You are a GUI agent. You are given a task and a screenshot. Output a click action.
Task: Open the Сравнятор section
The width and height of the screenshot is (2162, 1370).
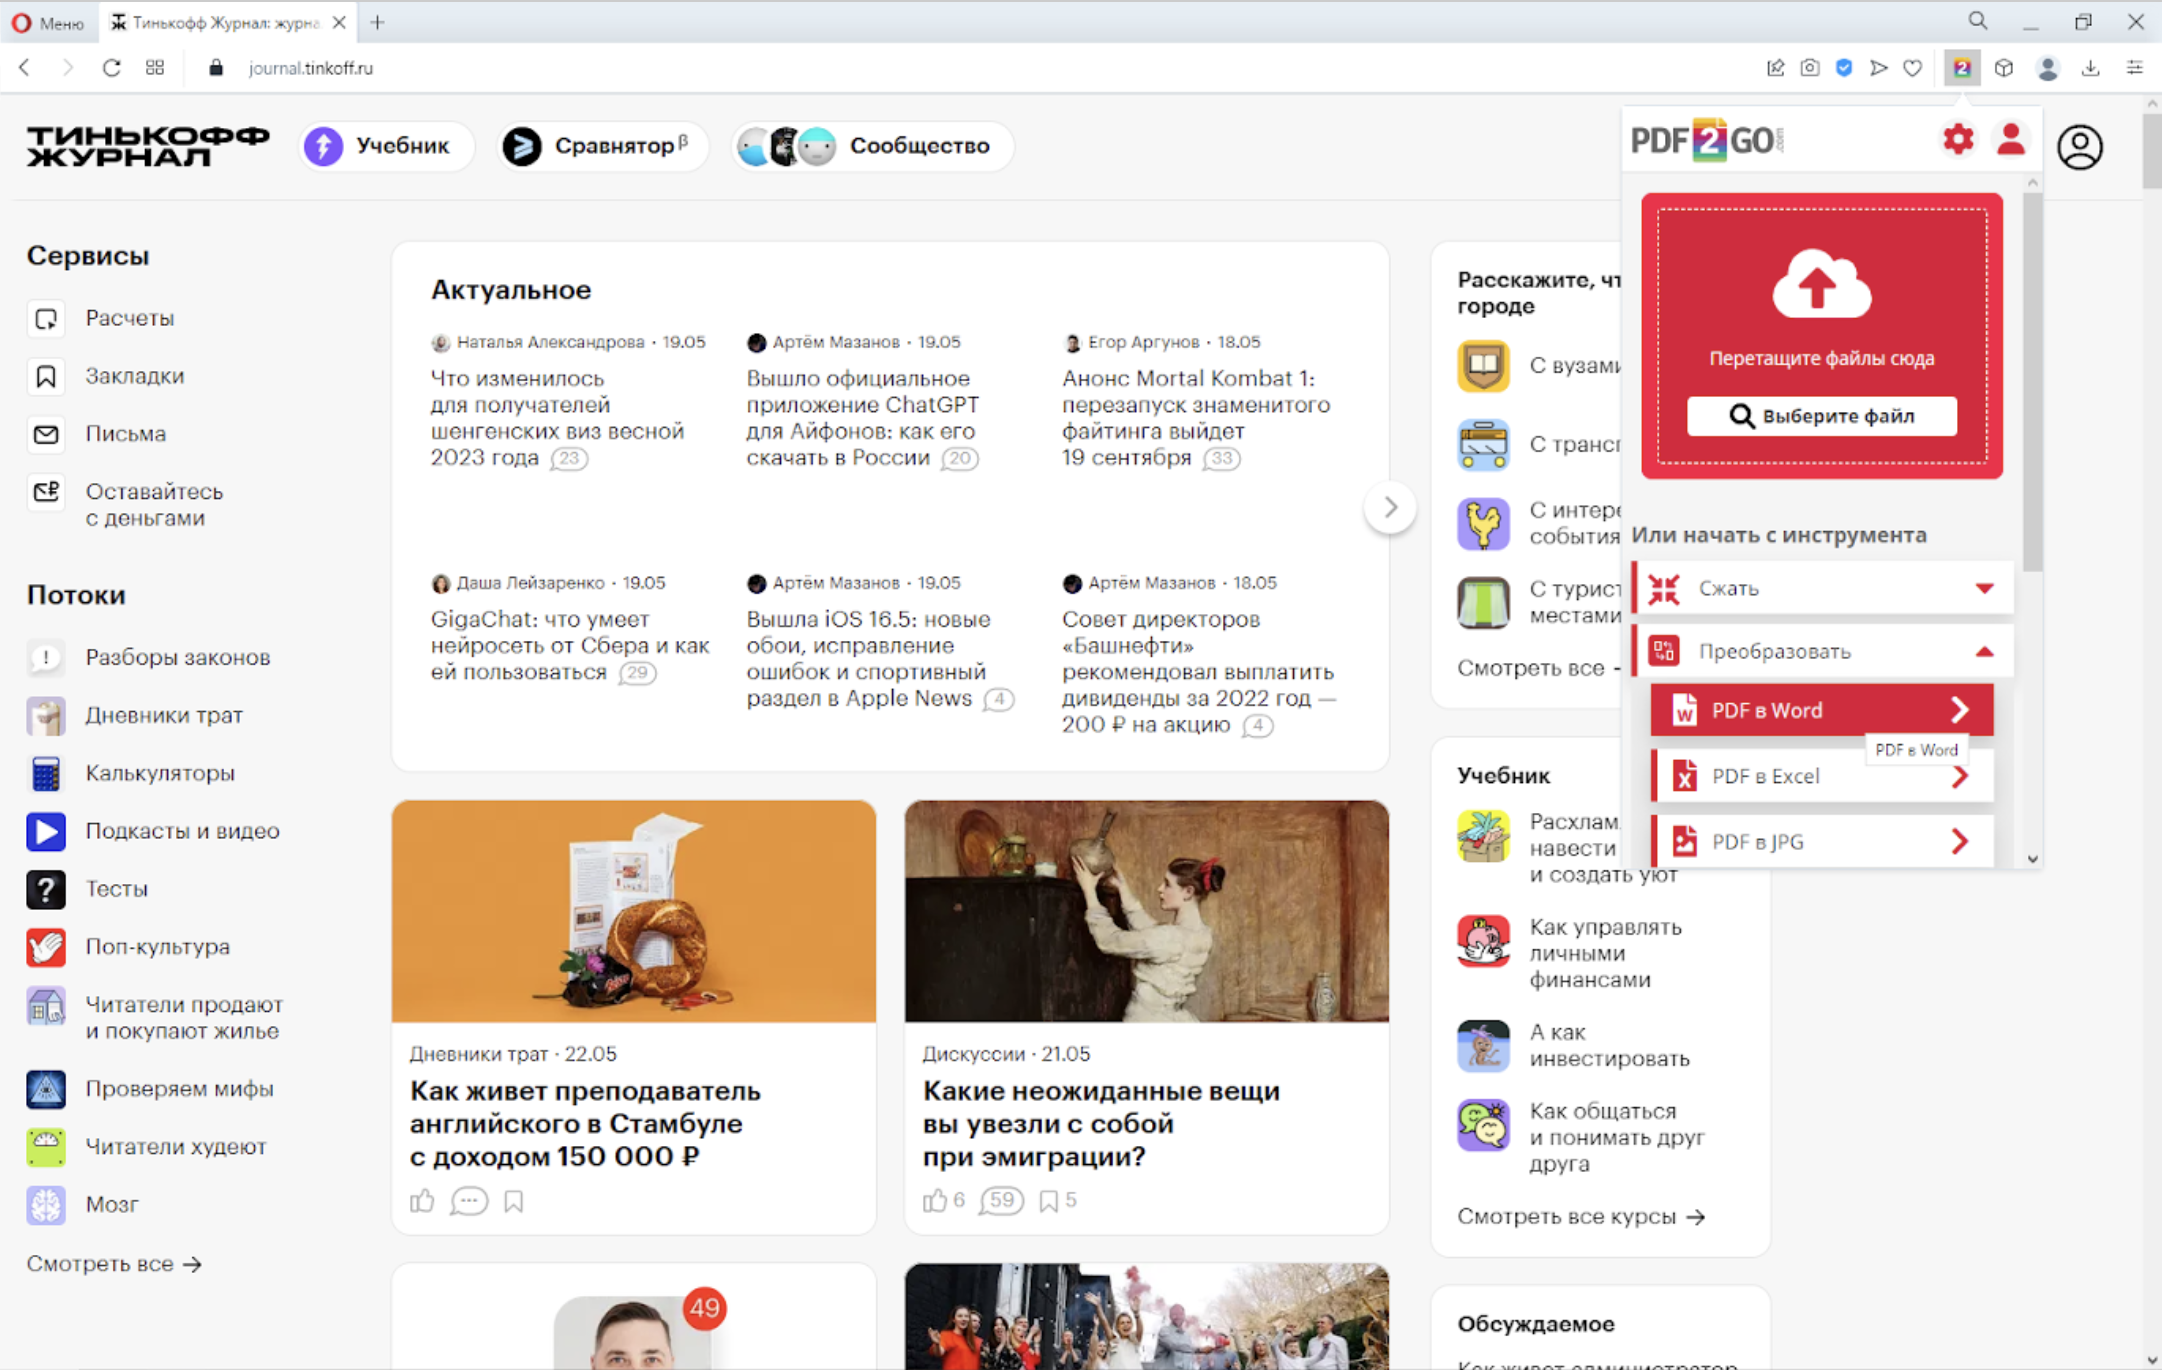[x=604, y=146]
